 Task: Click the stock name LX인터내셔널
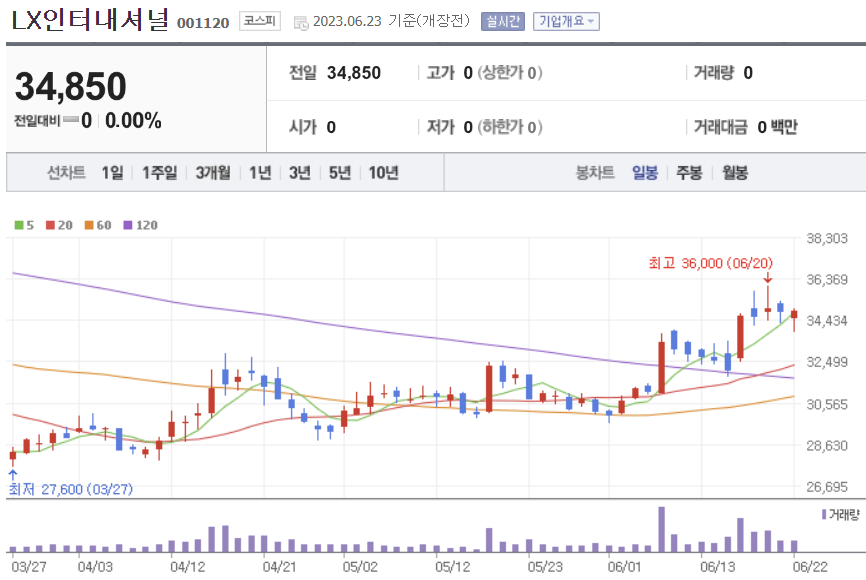pos(90,21)
